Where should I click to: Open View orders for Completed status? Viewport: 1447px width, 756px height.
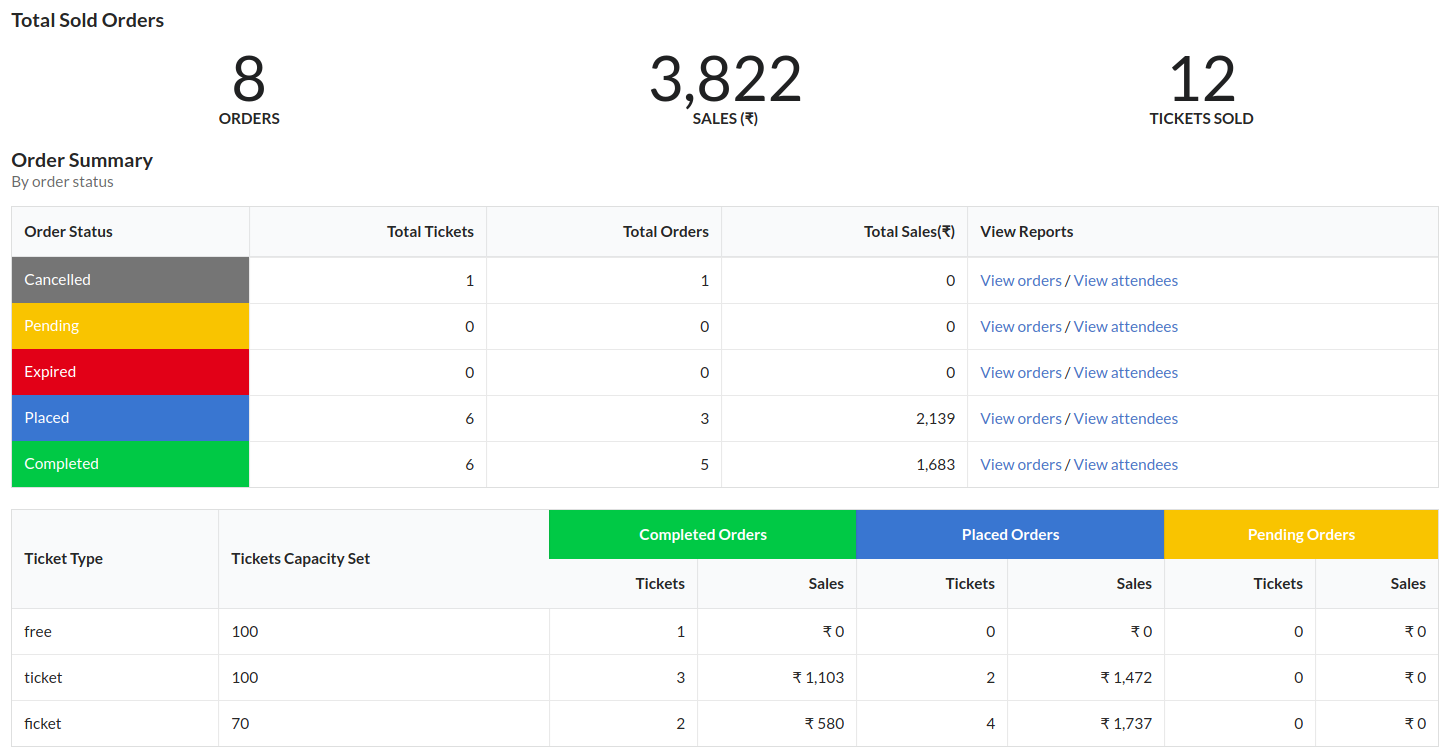tap(1021, 465)
